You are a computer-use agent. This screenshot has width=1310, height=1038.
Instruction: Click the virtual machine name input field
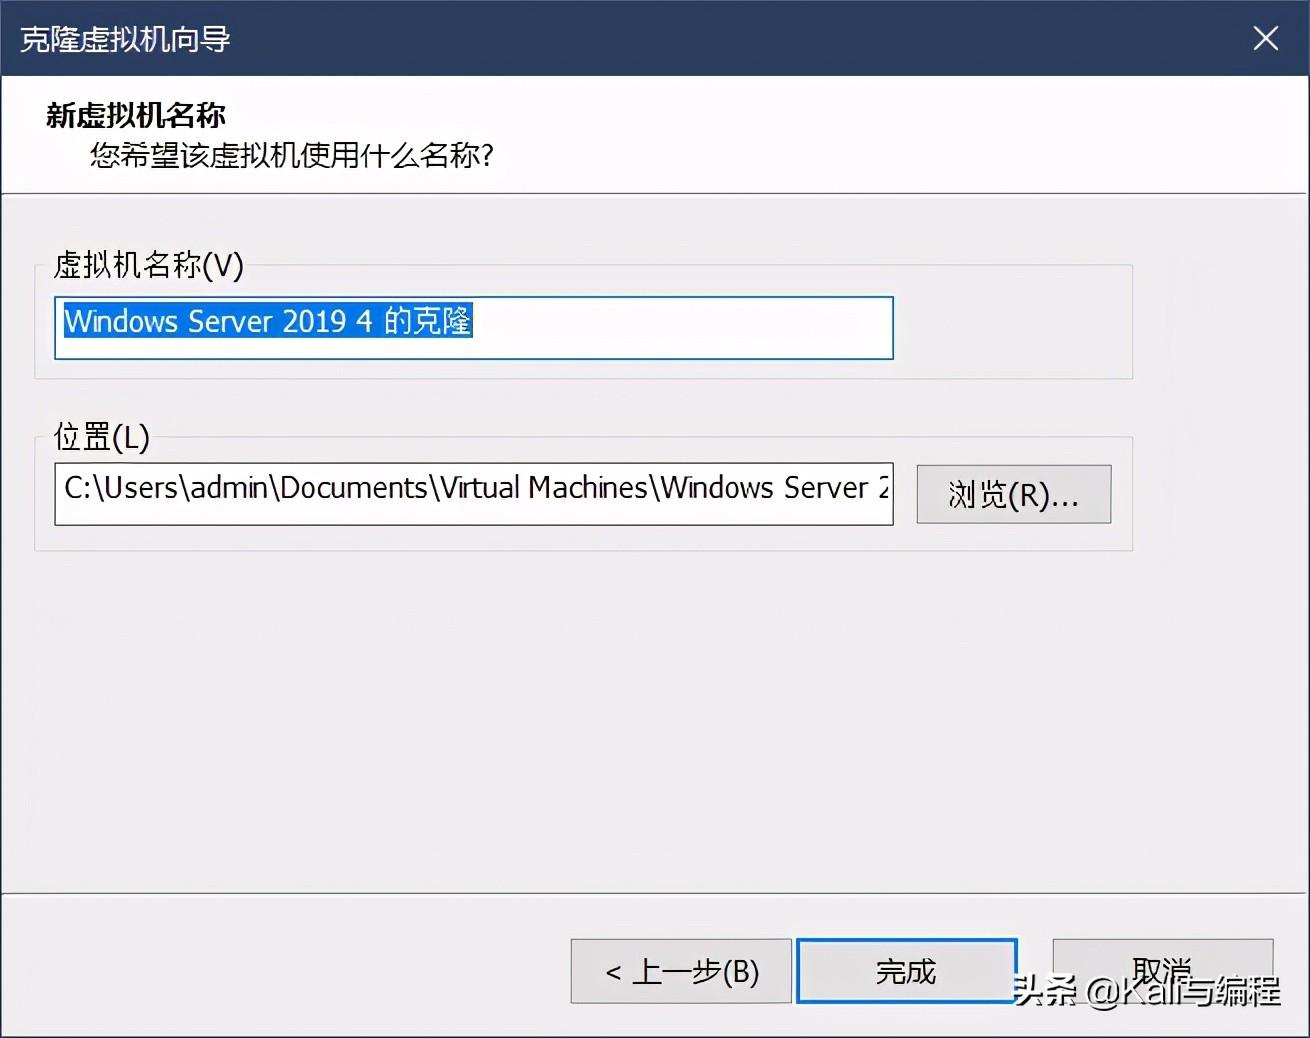coord(473,327)
